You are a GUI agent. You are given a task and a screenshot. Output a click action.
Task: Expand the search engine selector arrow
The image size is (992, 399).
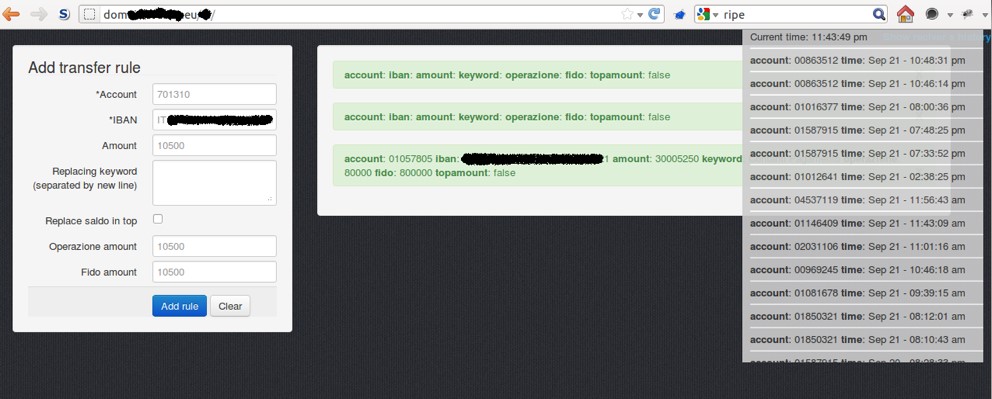716,15
